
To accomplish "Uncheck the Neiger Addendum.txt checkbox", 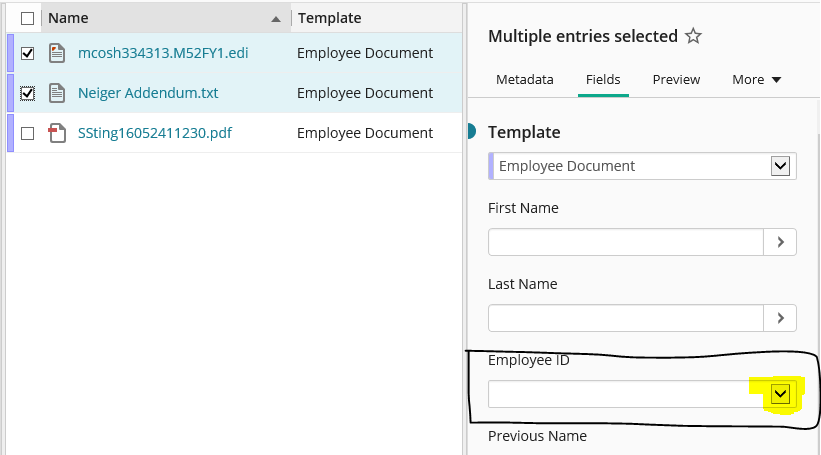I will click(28, 93).
